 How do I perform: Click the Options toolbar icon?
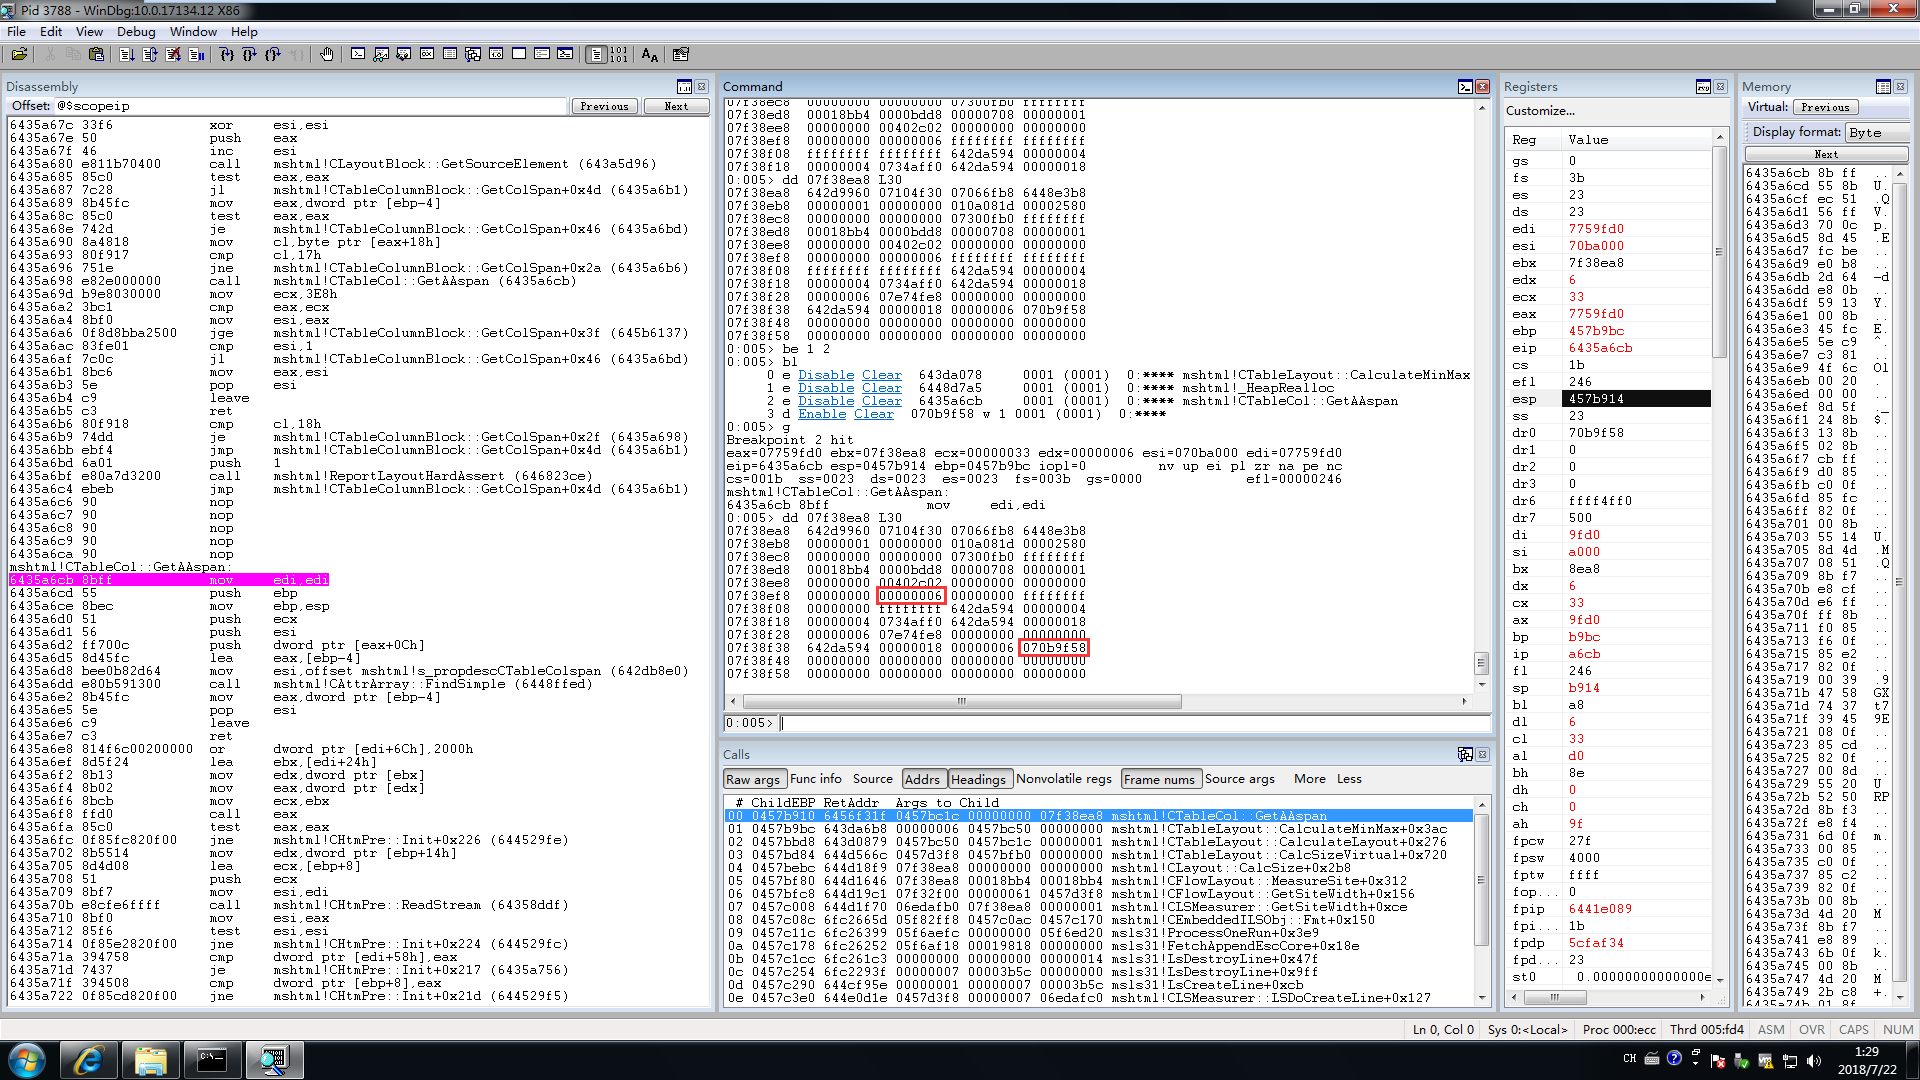pos(681,55)
